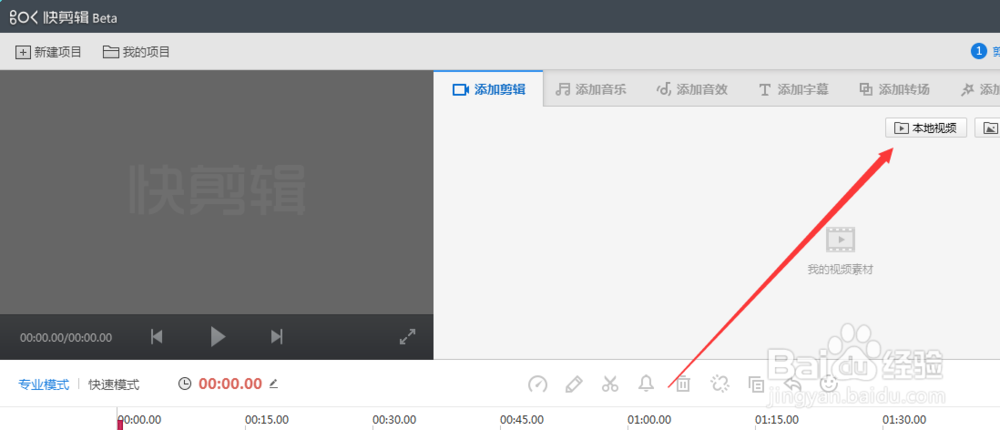Click the 01:15.00 mark on ruler
The width and height of the screenshot is (1000, 430).
tap(777, 419)
